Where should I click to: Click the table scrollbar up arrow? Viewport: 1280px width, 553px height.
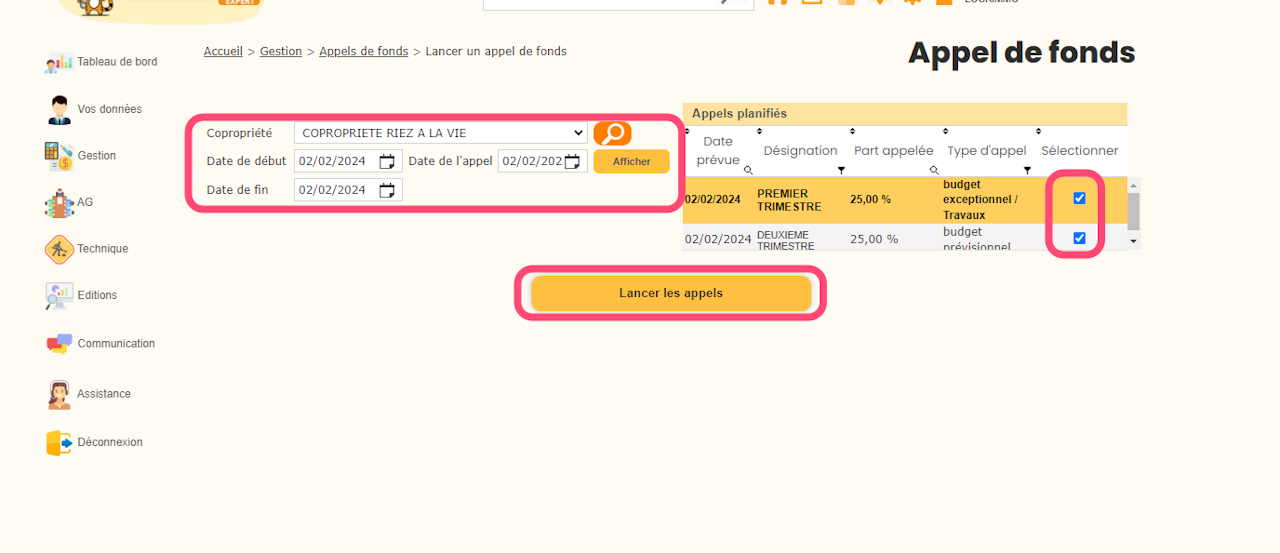point(1133,185)
